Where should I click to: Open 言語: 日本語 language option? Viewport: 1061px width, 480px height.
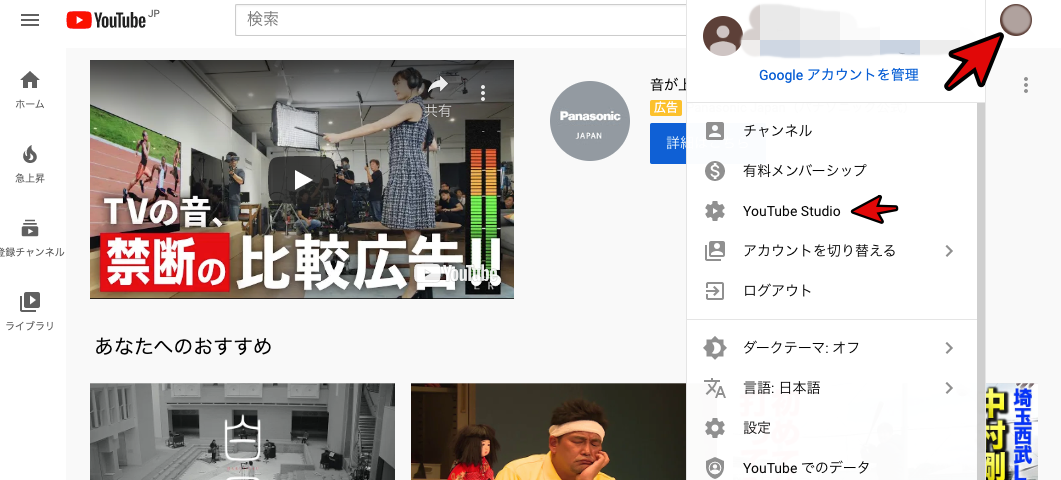tap(832, 388)
